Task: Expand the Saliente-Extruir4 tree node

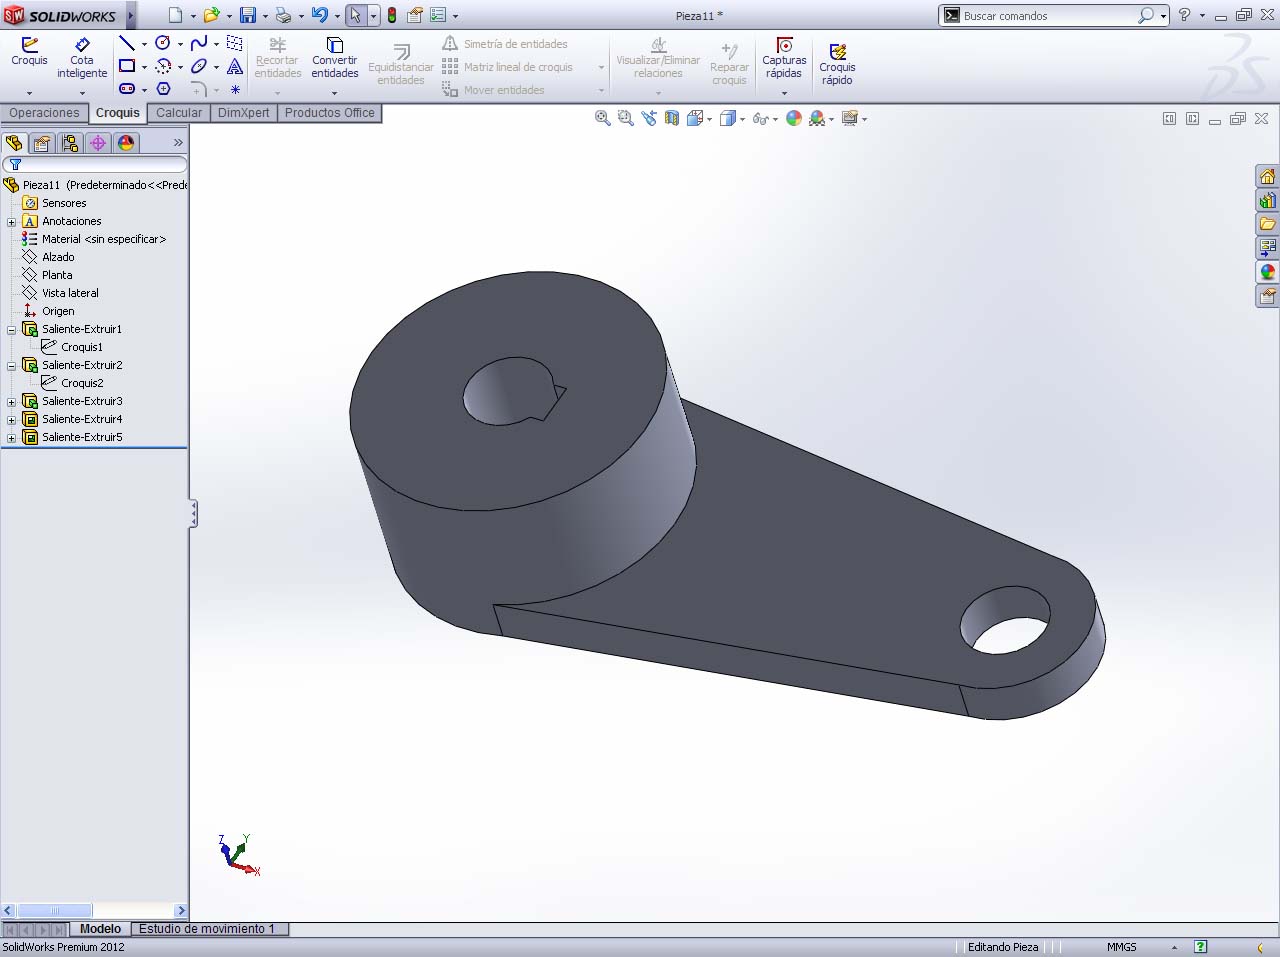Action: pos(12,420)
